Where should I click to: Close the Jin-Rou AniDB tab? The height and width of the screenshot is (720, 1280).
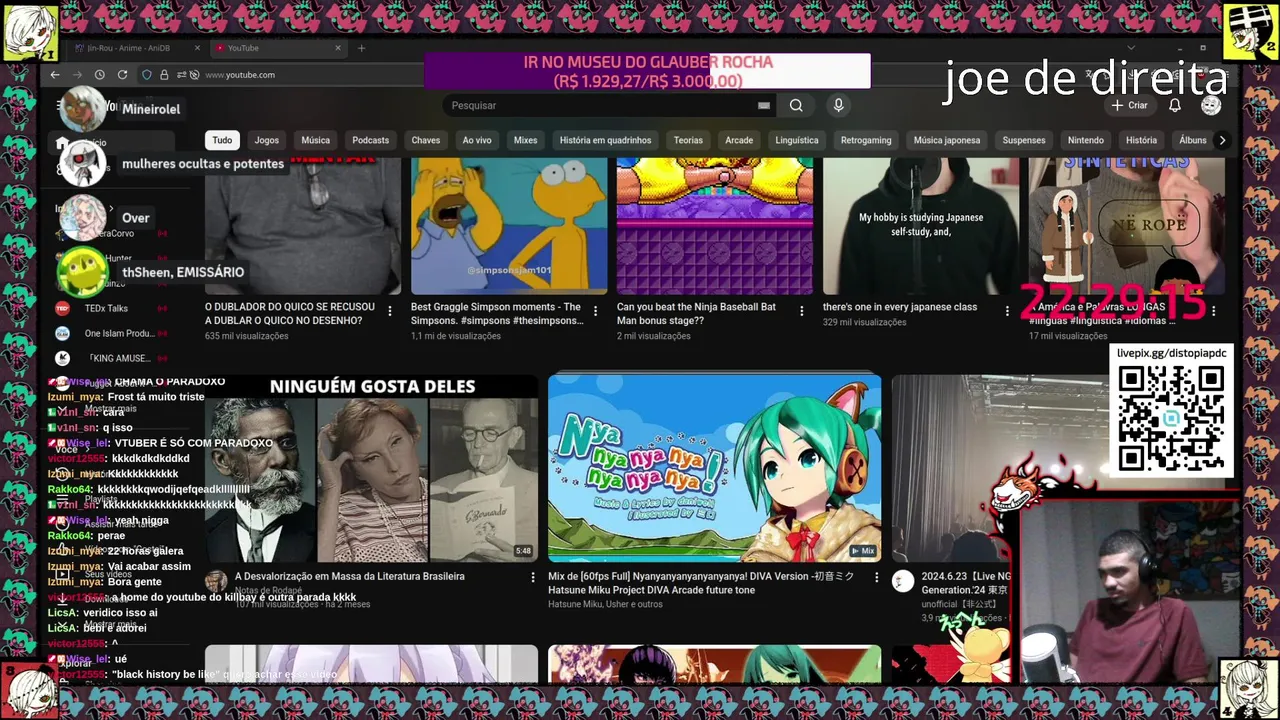pyautogui.click(x=197, y=48)
